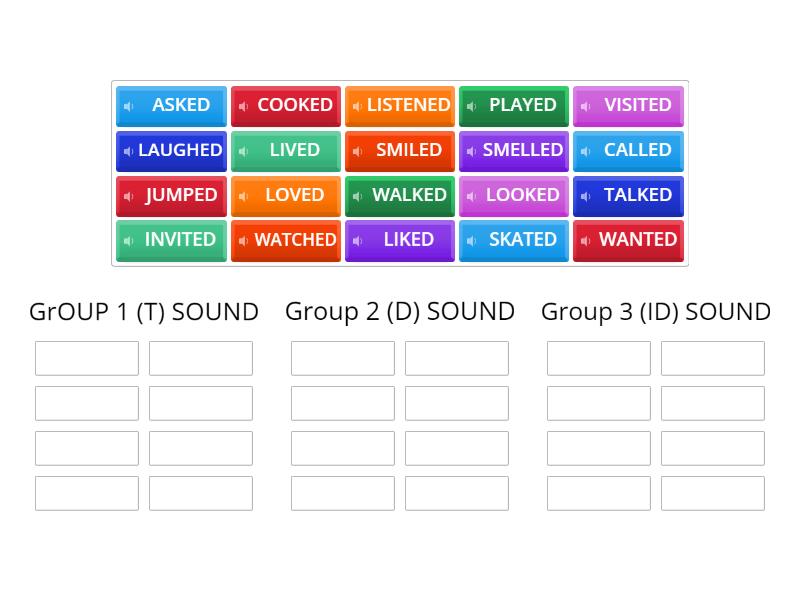Select the VISITED word text
The width and height of the screenshot is (800, 600).
pyautogui.click(x=638, y=105)
